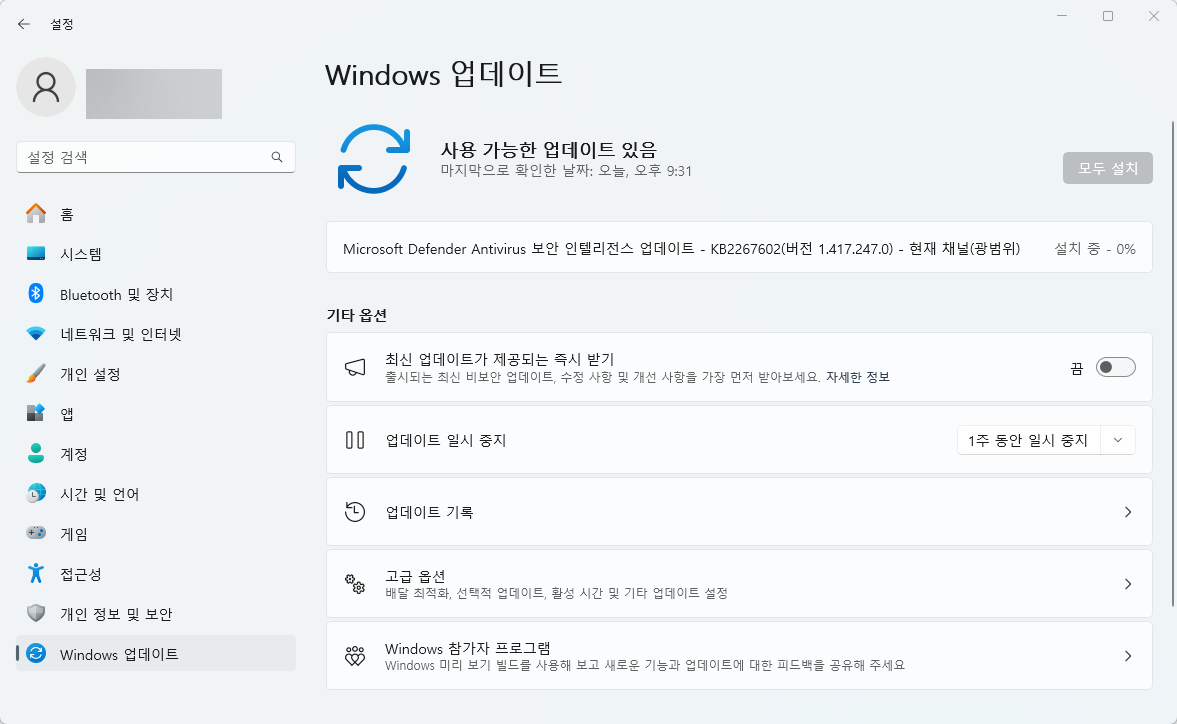Click the megaphone icon for 최신 업데이트

pyautogui.click(x=355, y=367)
